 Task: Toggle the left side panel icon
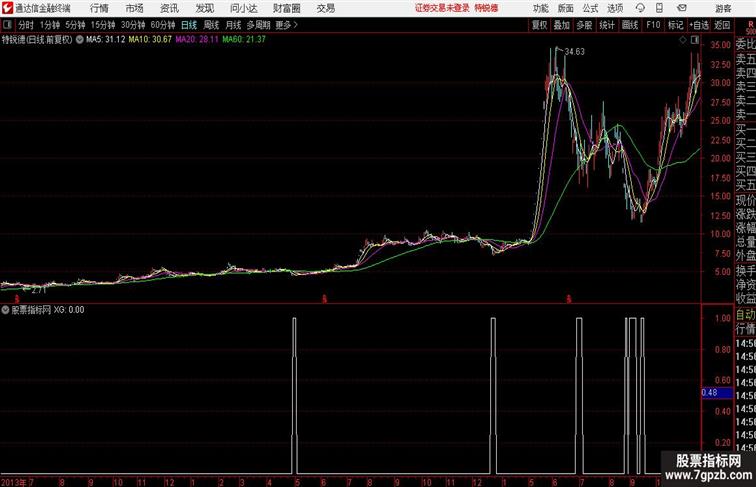(7, 25)
